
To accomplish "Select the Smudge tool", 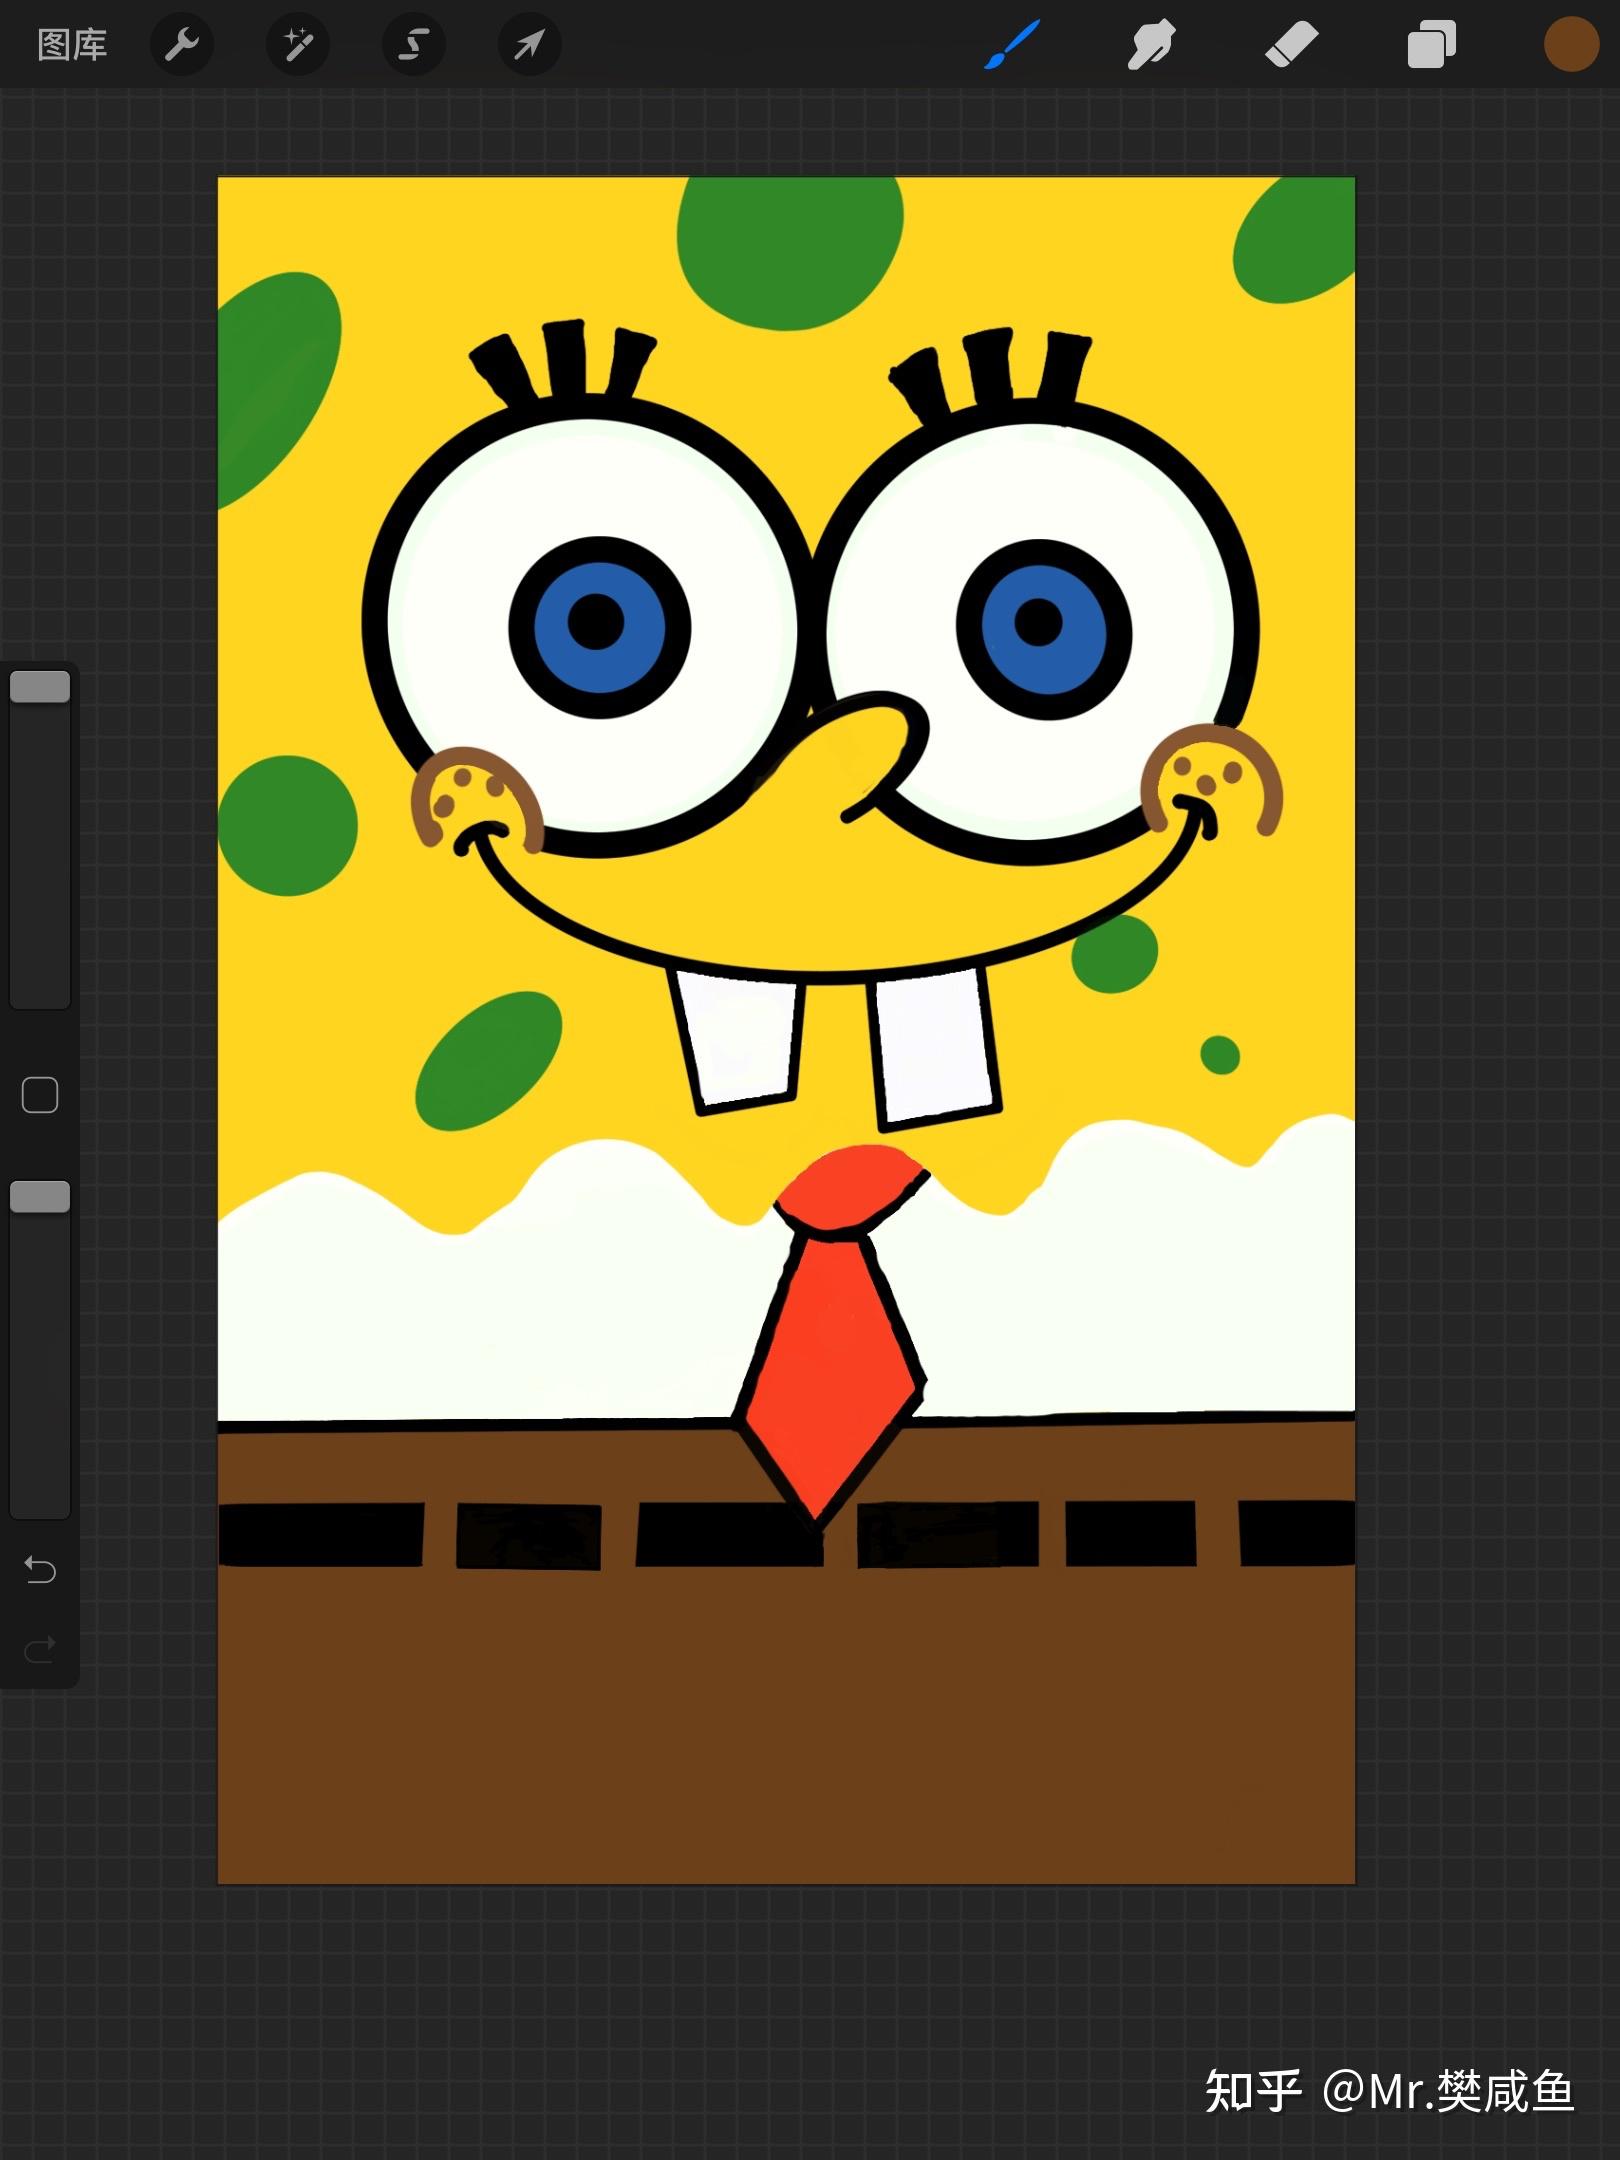I will (x=1151, y=45).
